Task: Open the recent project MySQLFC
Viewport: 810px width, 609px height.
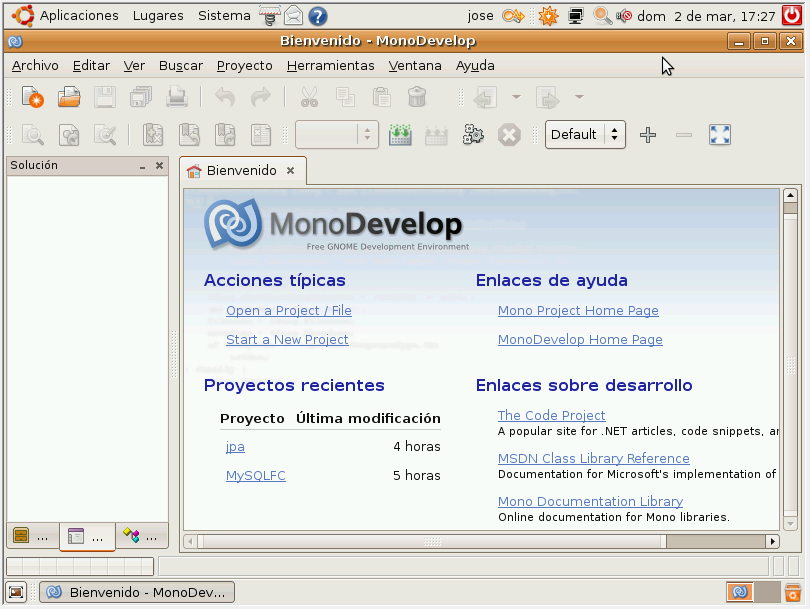Action: click(x=256, y=475)
